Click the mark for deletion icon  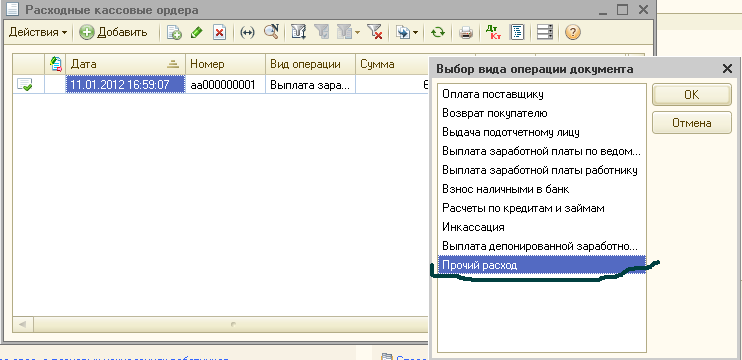point(219,33)
